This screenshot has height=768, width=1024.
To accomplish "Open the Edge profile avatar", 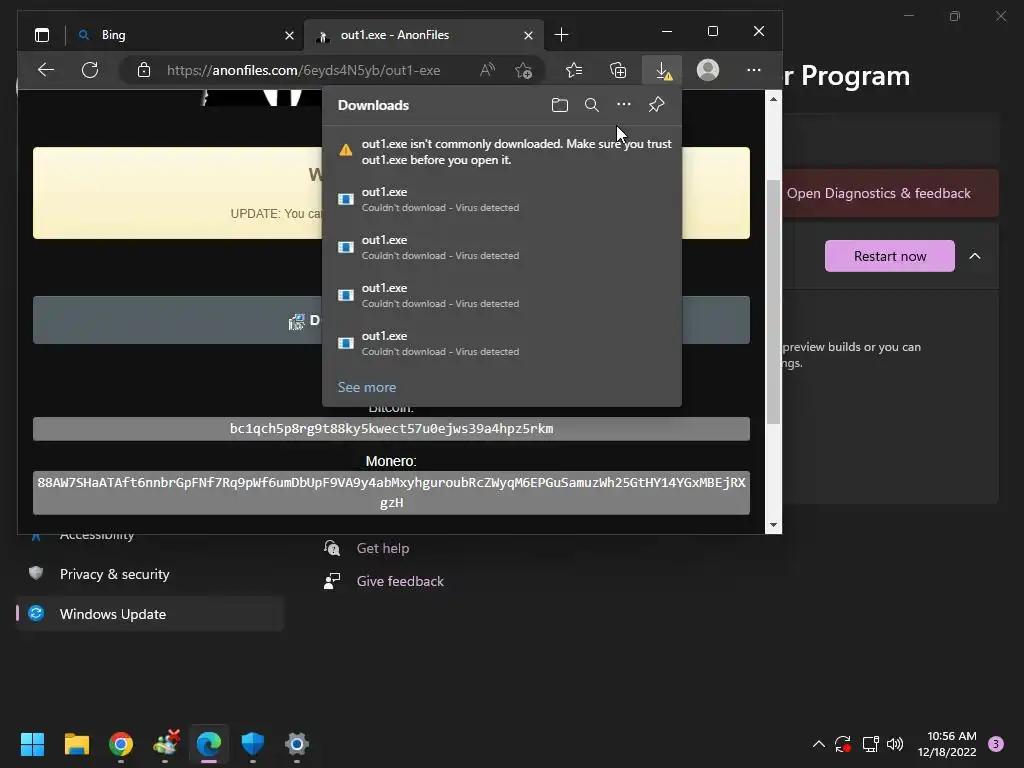I will click(x=707, y=70).
